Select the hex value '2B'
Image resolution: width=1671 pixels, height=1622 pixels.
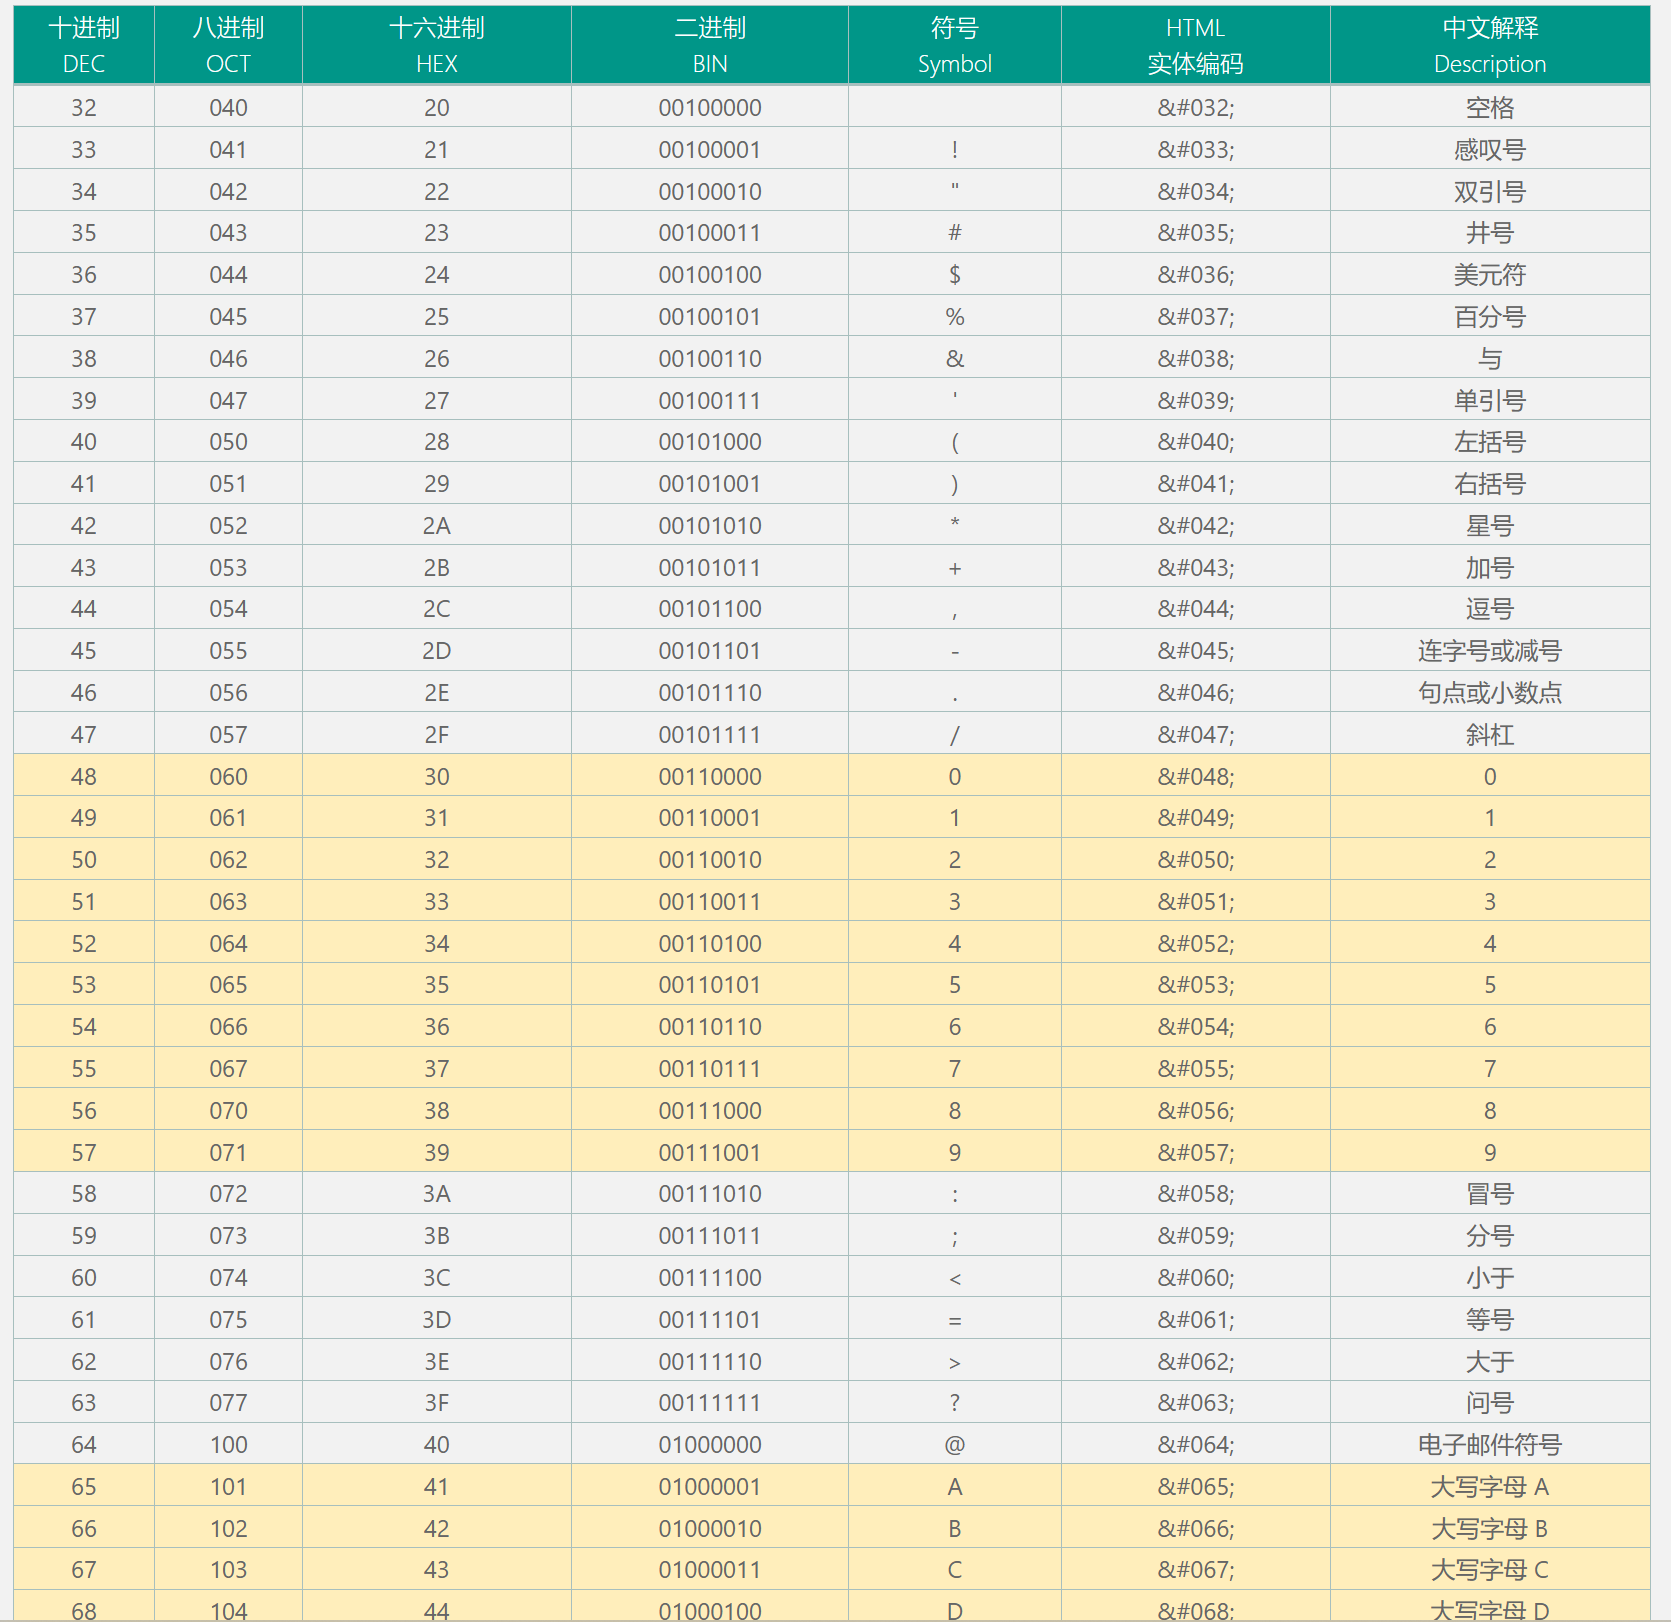[x=437, y=567]
